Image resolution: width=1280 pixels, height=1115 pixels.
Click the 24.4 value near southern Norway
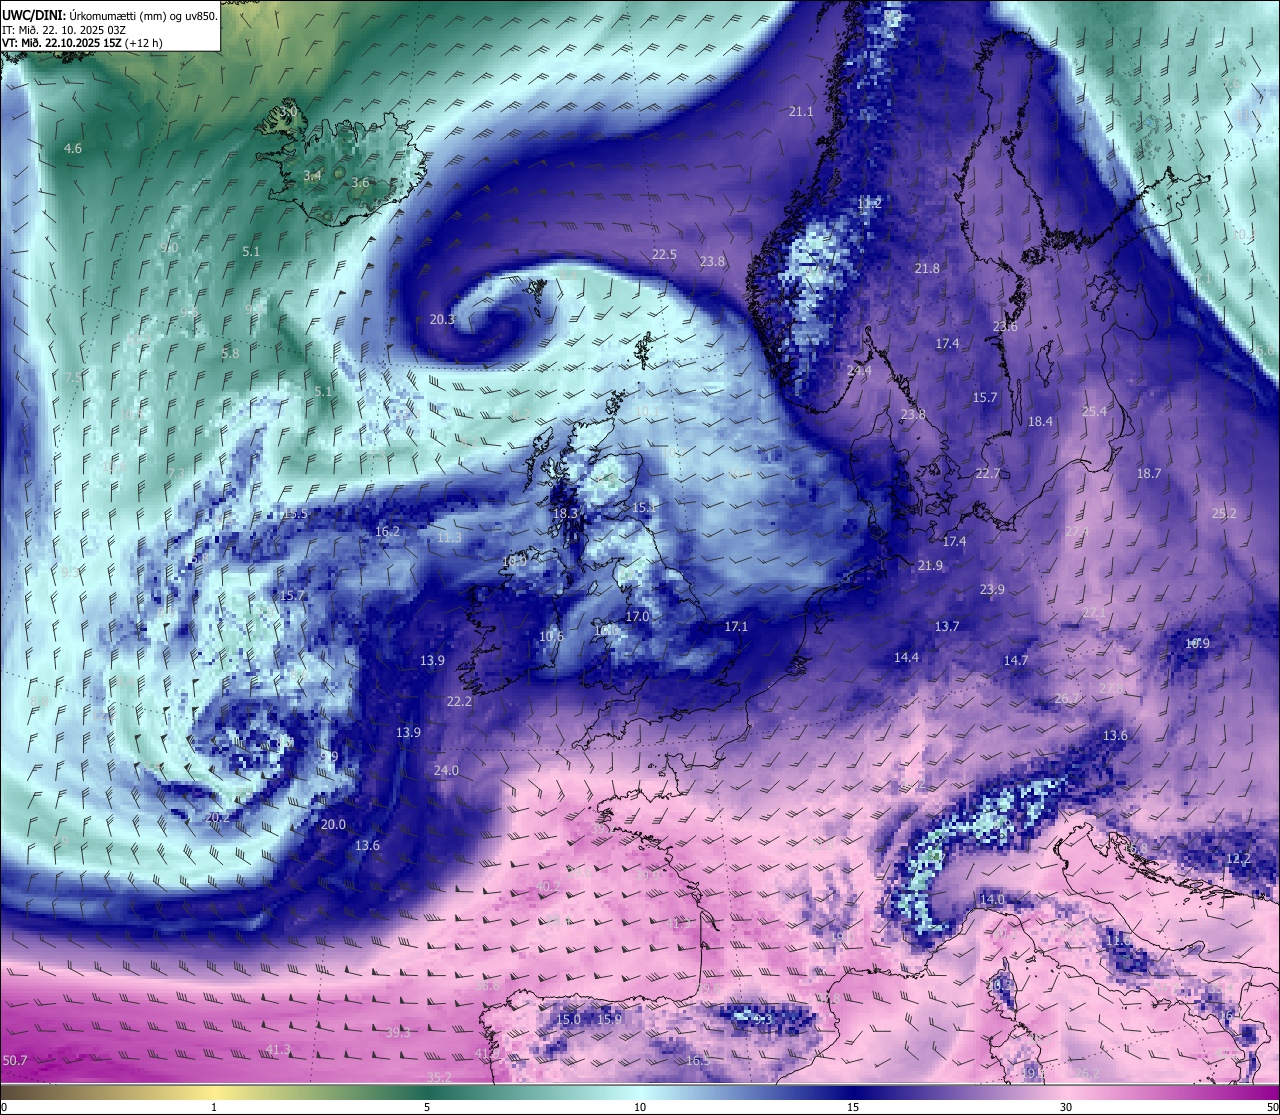pyautogui.click(x=859, y=370)
